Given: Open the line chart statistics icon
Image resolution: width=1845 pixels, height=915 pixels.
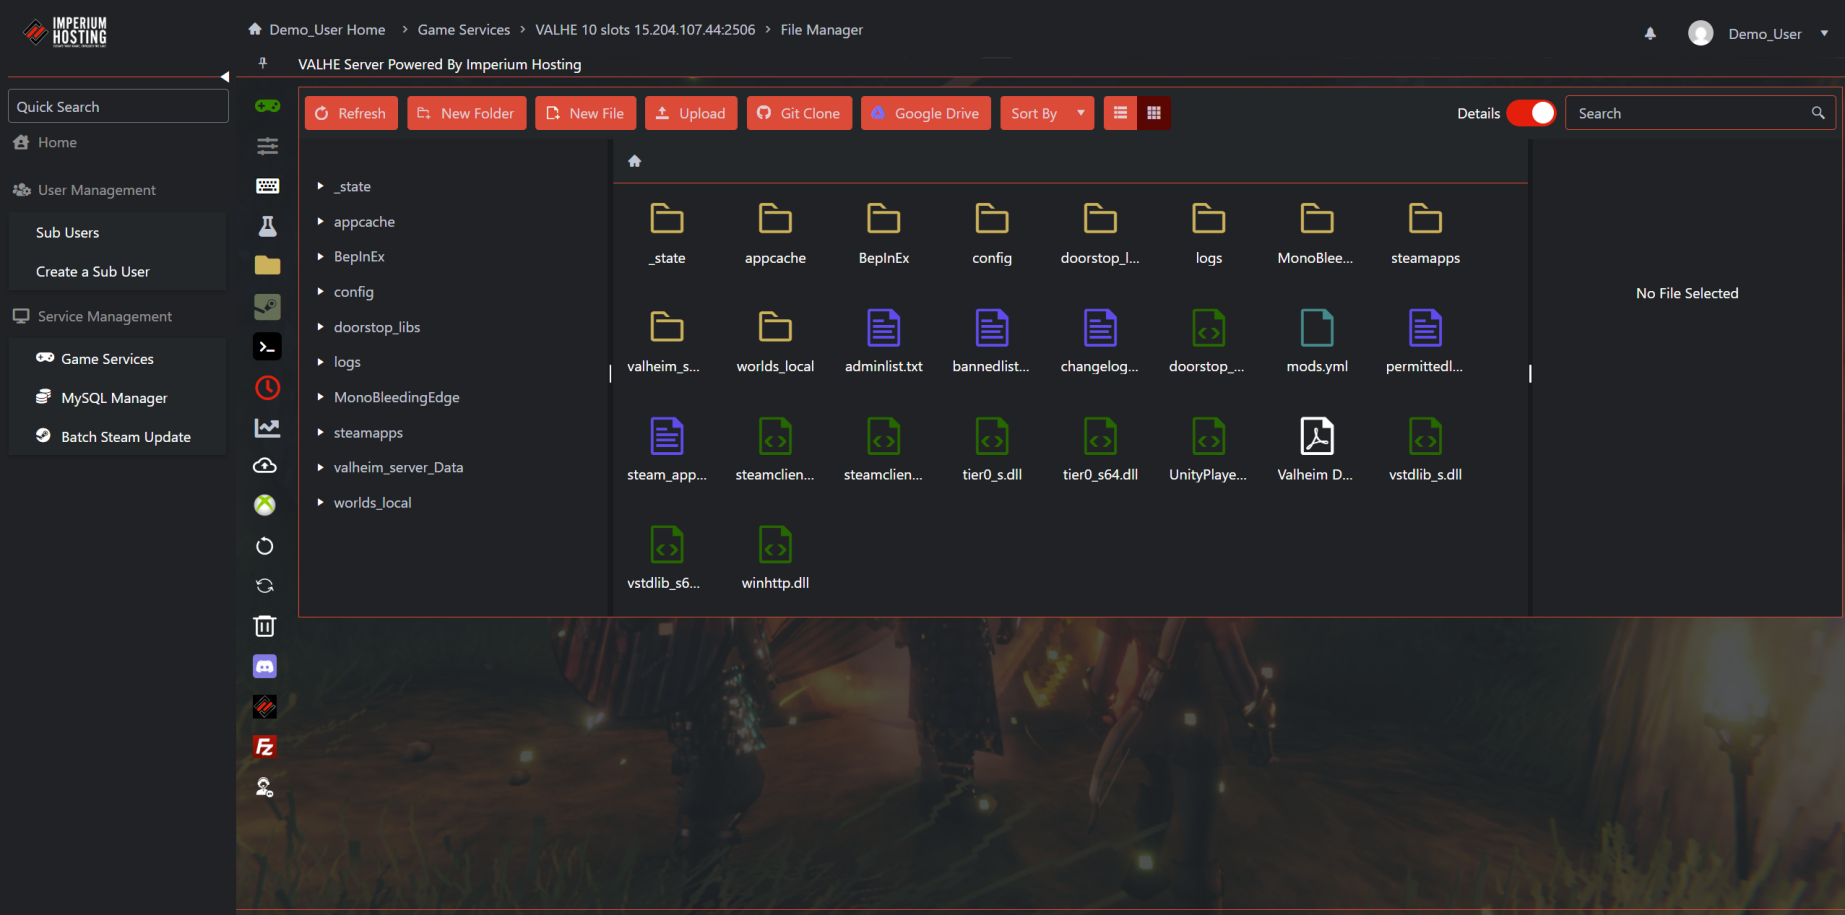Looking at the screenshot, I should 267,427.
